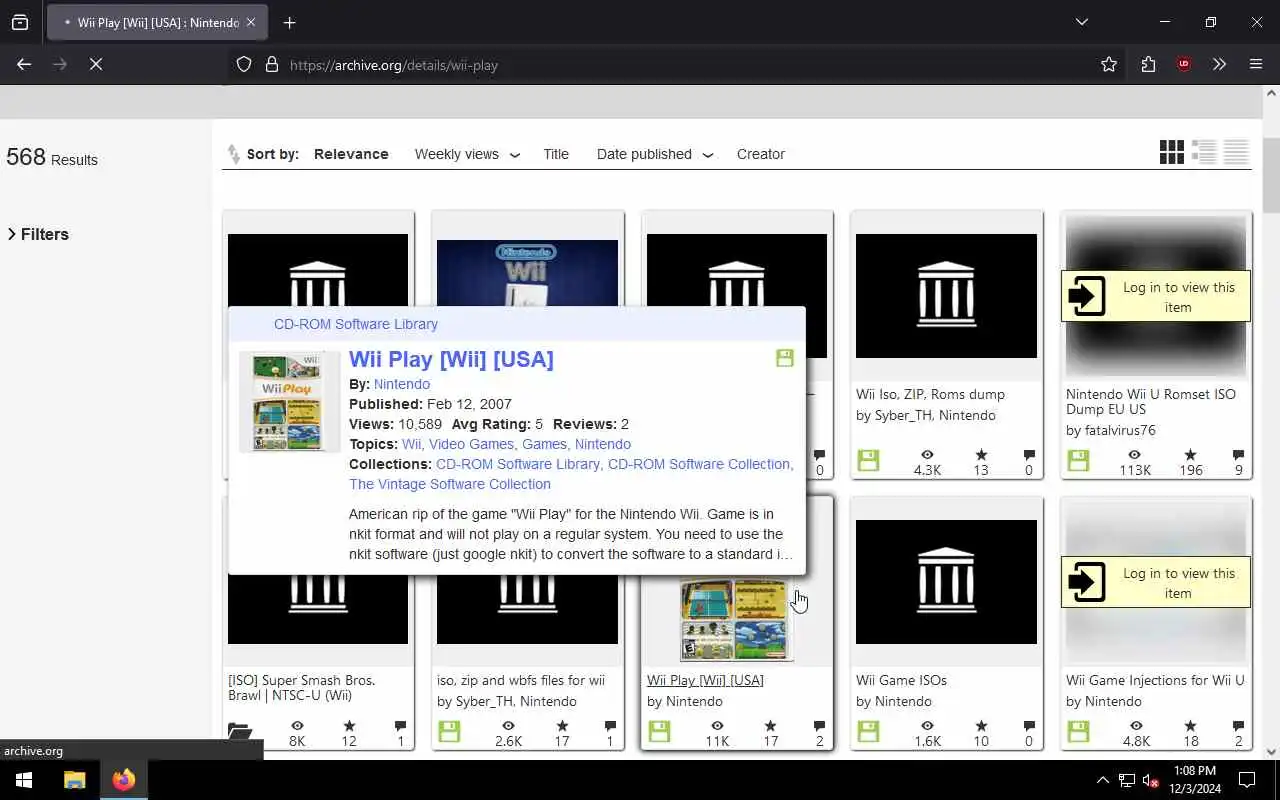Click login arrow icon on Wii U Romset

point(1086,296)
